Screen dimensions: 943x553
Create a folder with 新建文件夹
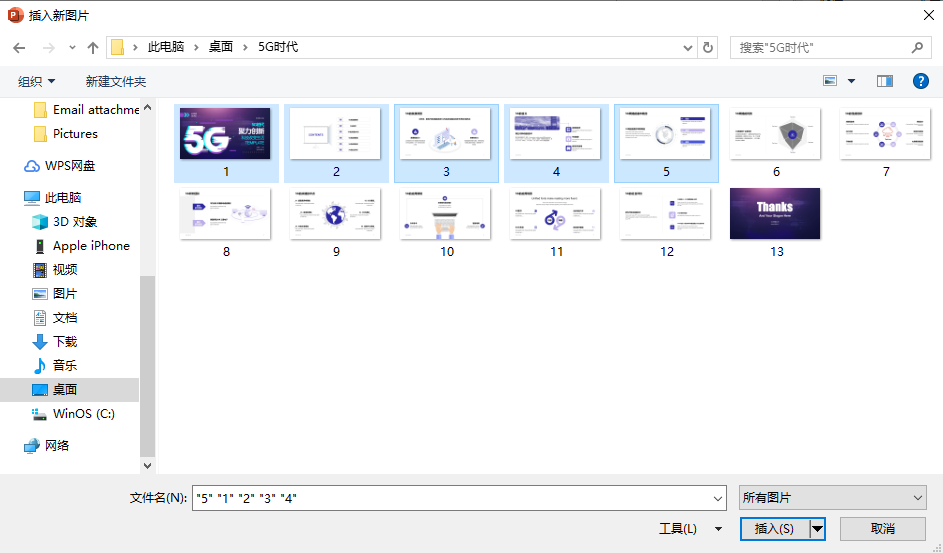click(x=115, y=81)
